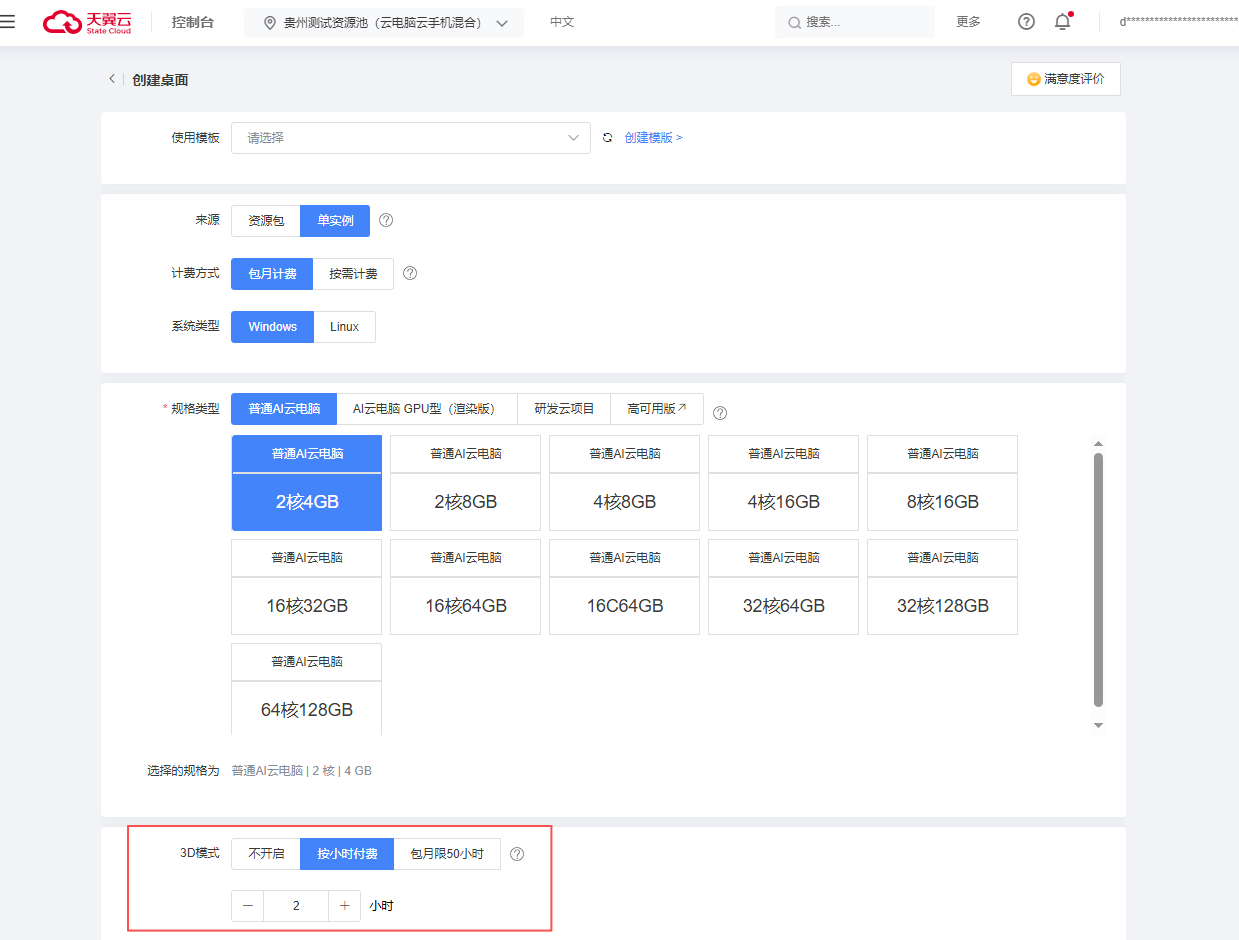
Task: Switch to 研发云项目 tab
Action: click(564, 409)
